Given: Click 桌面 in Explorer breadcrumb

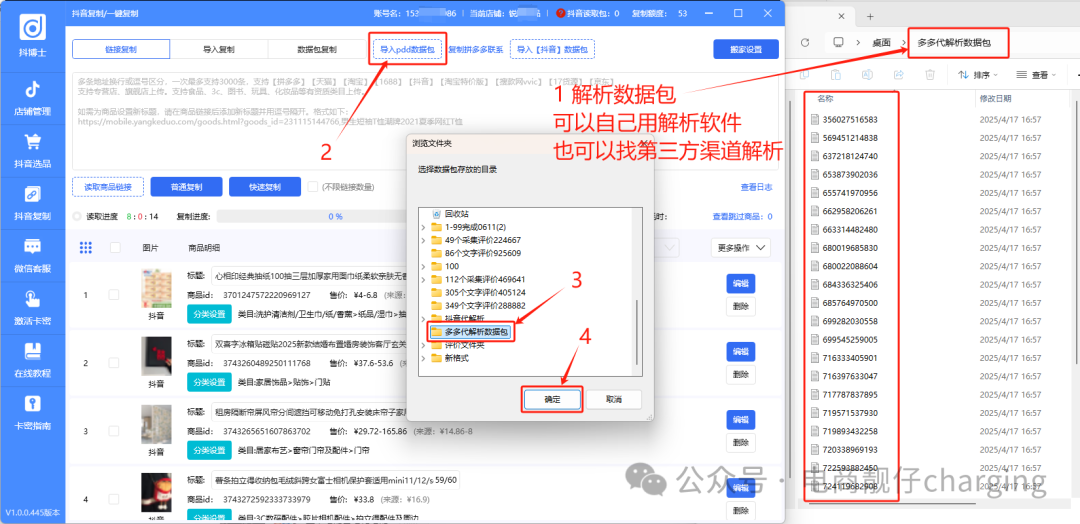Looking at the screenshot, I should coord(883,43).
